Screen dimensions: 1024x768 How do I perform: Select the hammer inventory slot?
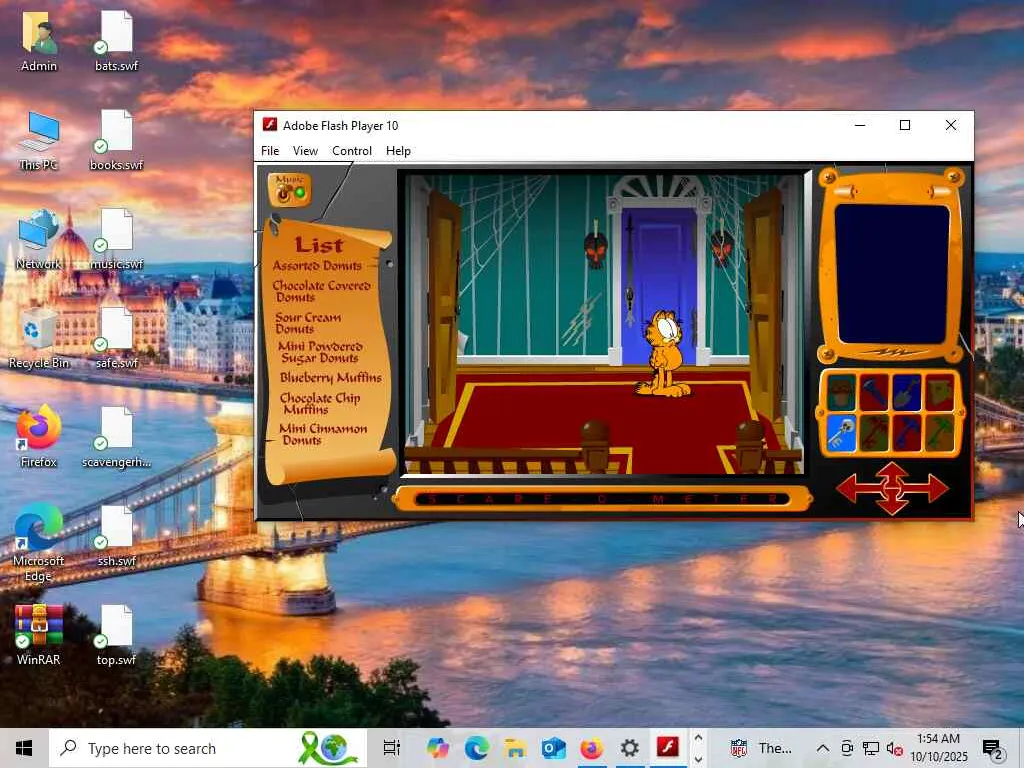point(873,391)
